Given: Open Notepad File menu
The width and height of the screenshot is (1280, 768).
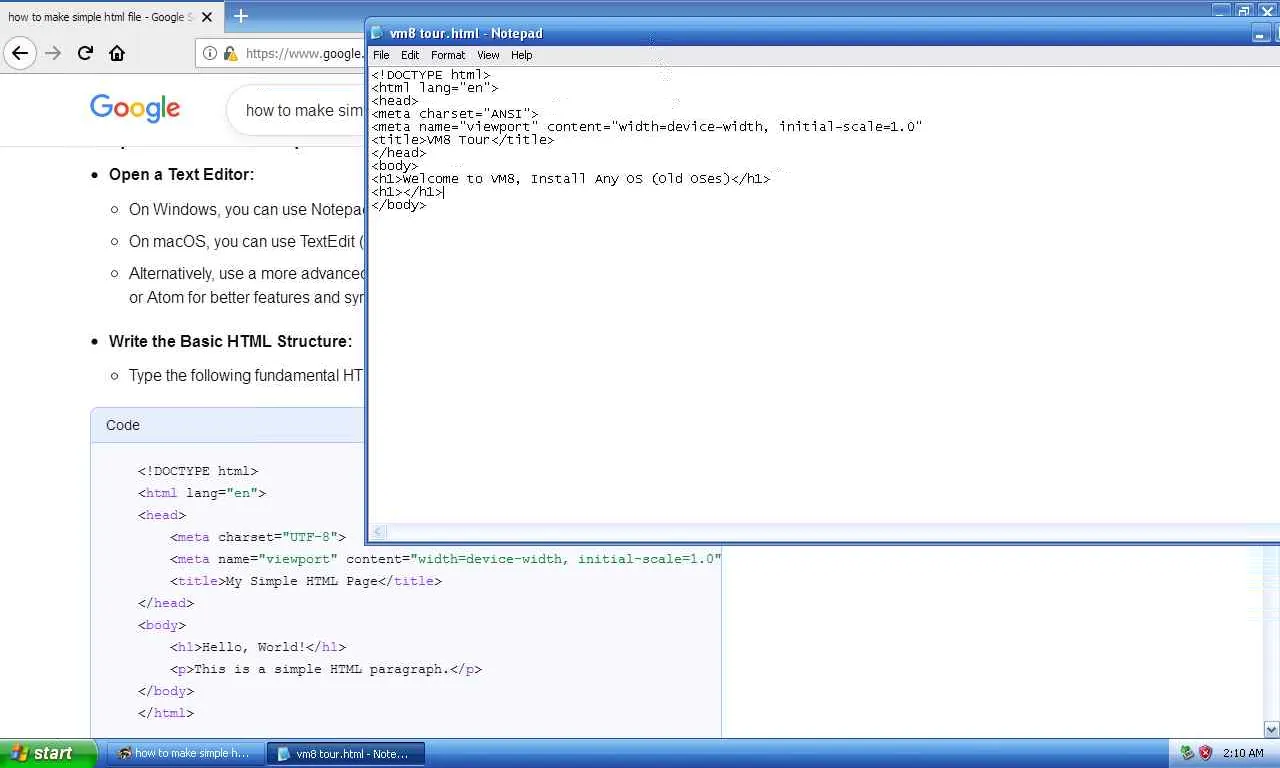Looking at the screenshot, I should point(381,55).
